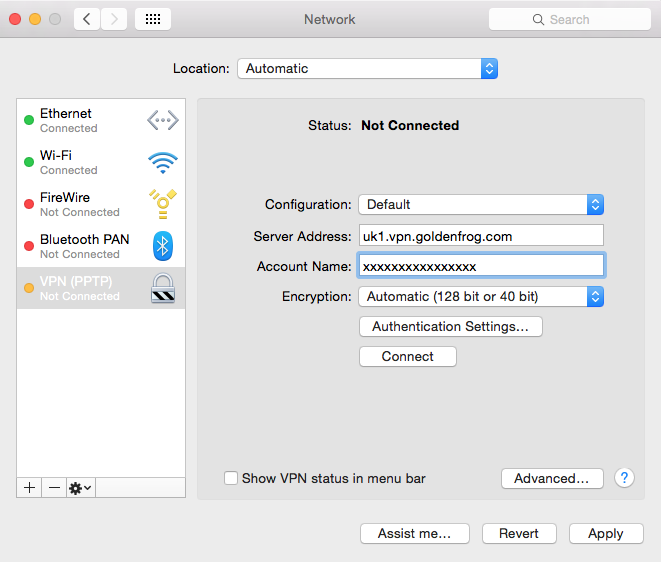Select Ethernet in the service list
661x562 pixels.
[101, 120]
